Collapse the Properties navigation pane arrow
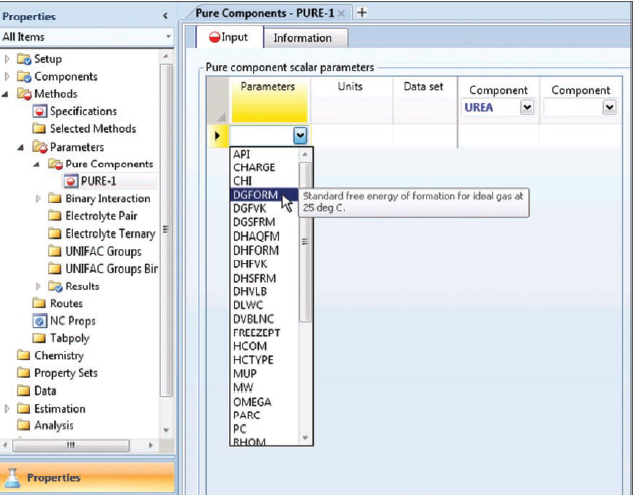Image resolution: width=633 pixels, height=495 pixels. (166, 16)
